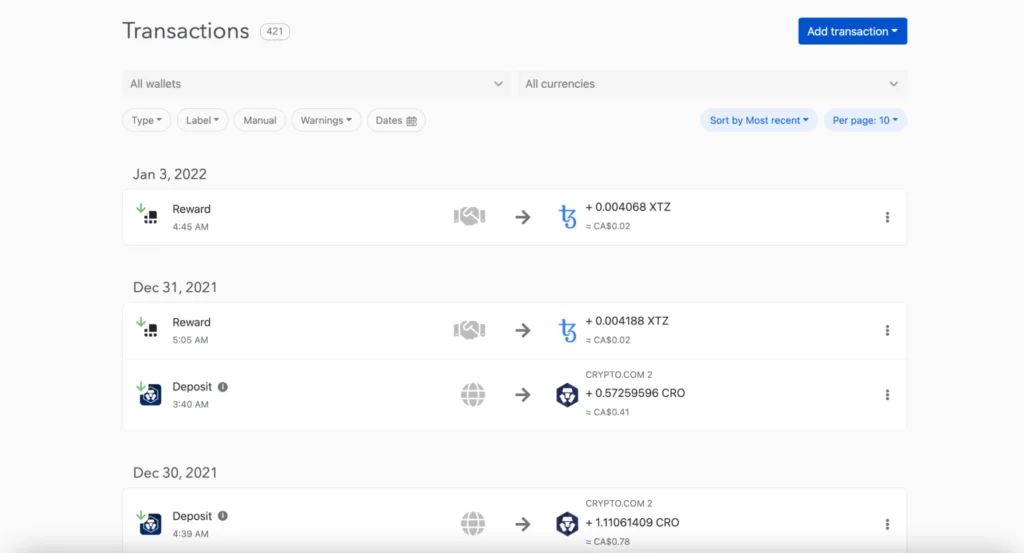Open the Label filter dropdown
Viewport: 1024px width, 553px height.
[x=202, y=120]
